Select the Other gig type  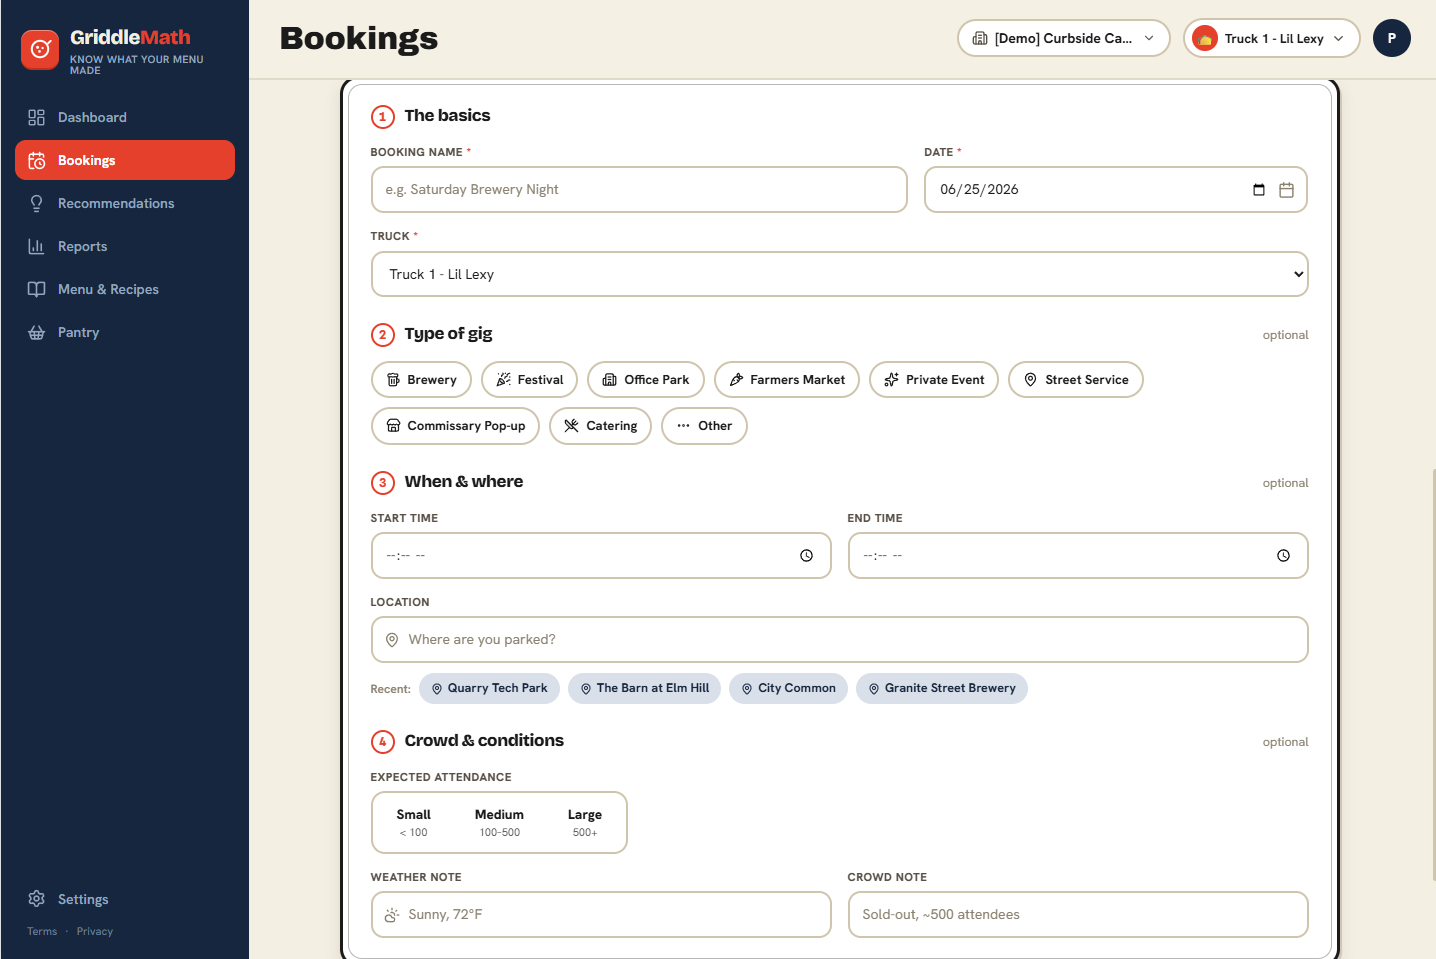tap(704, 426)
